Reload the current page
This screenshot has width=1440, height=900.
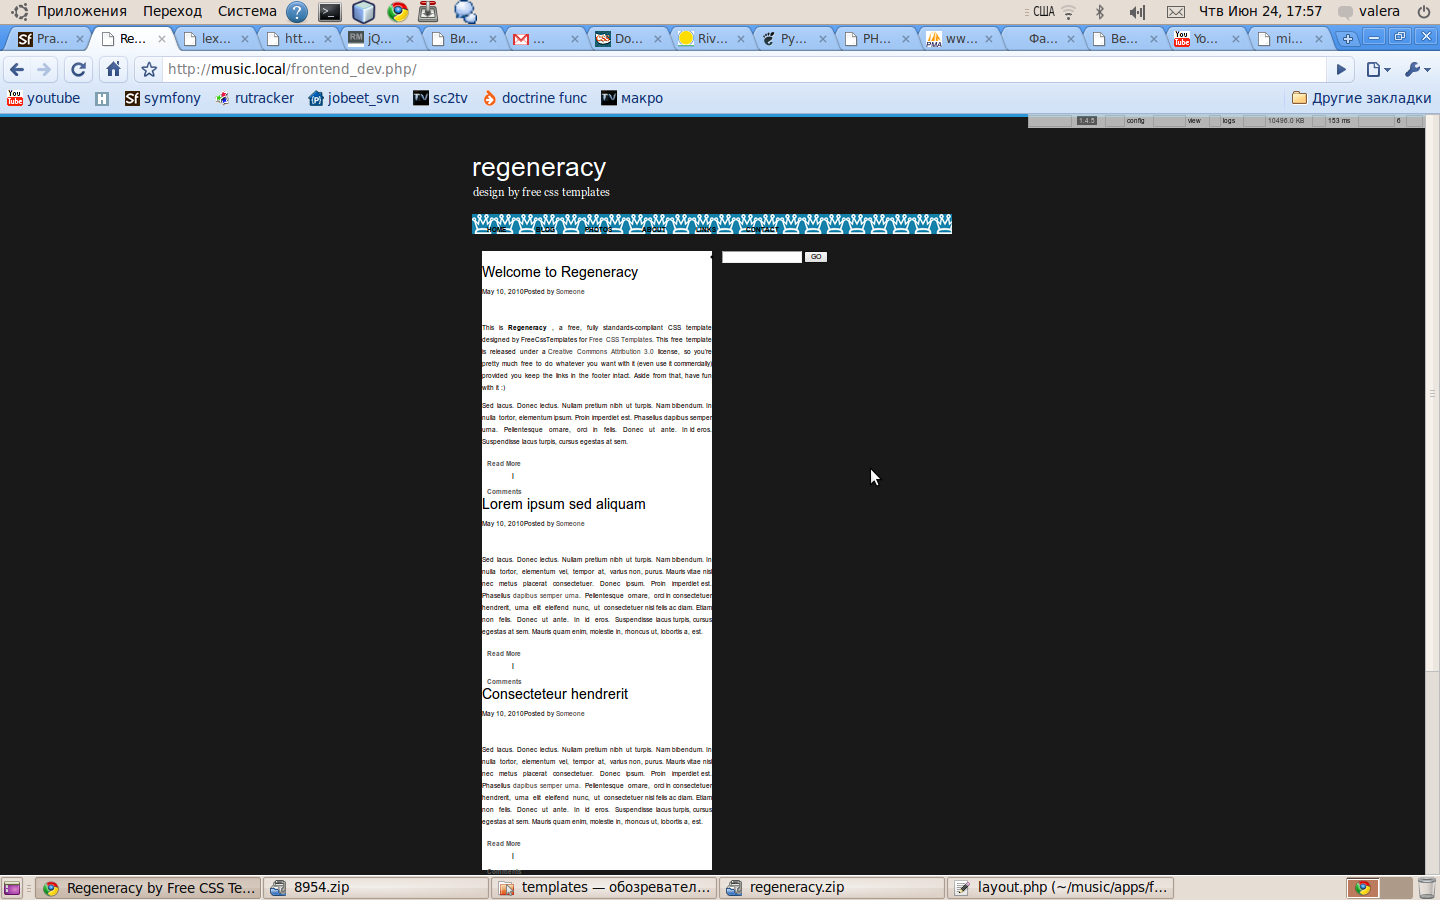point(79,69)
